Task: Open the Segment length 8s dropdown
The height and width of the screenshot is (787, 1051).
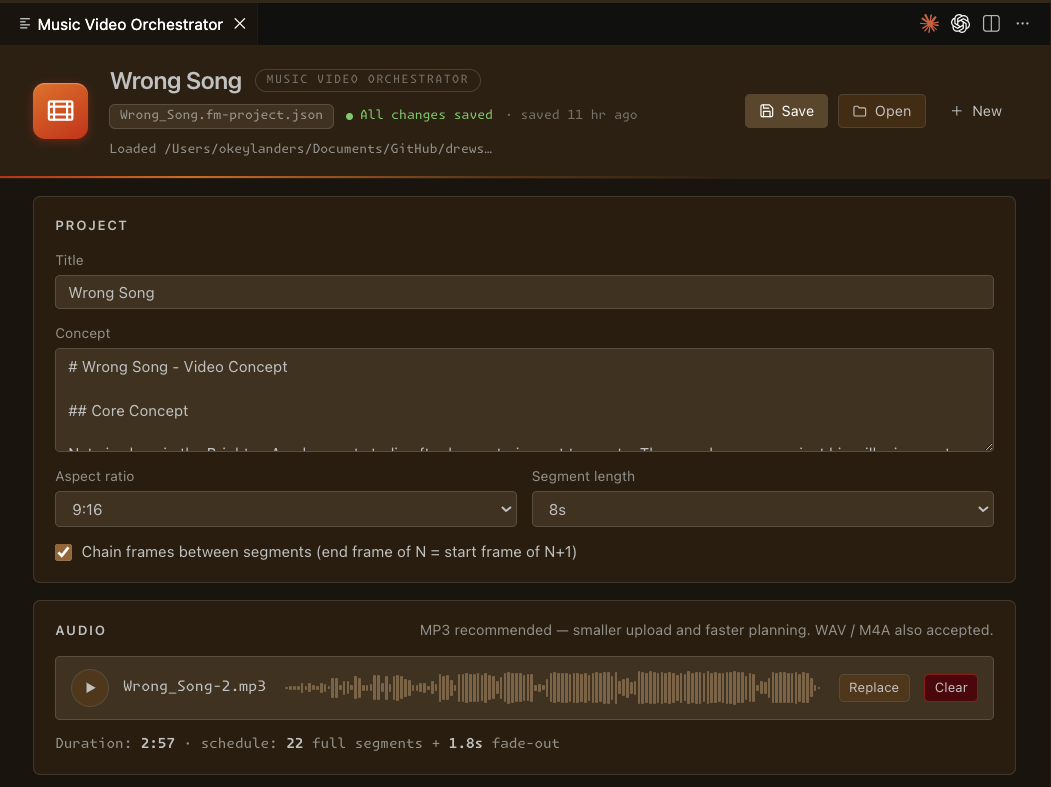Action: pyautogui.click(x=762, y=509)
